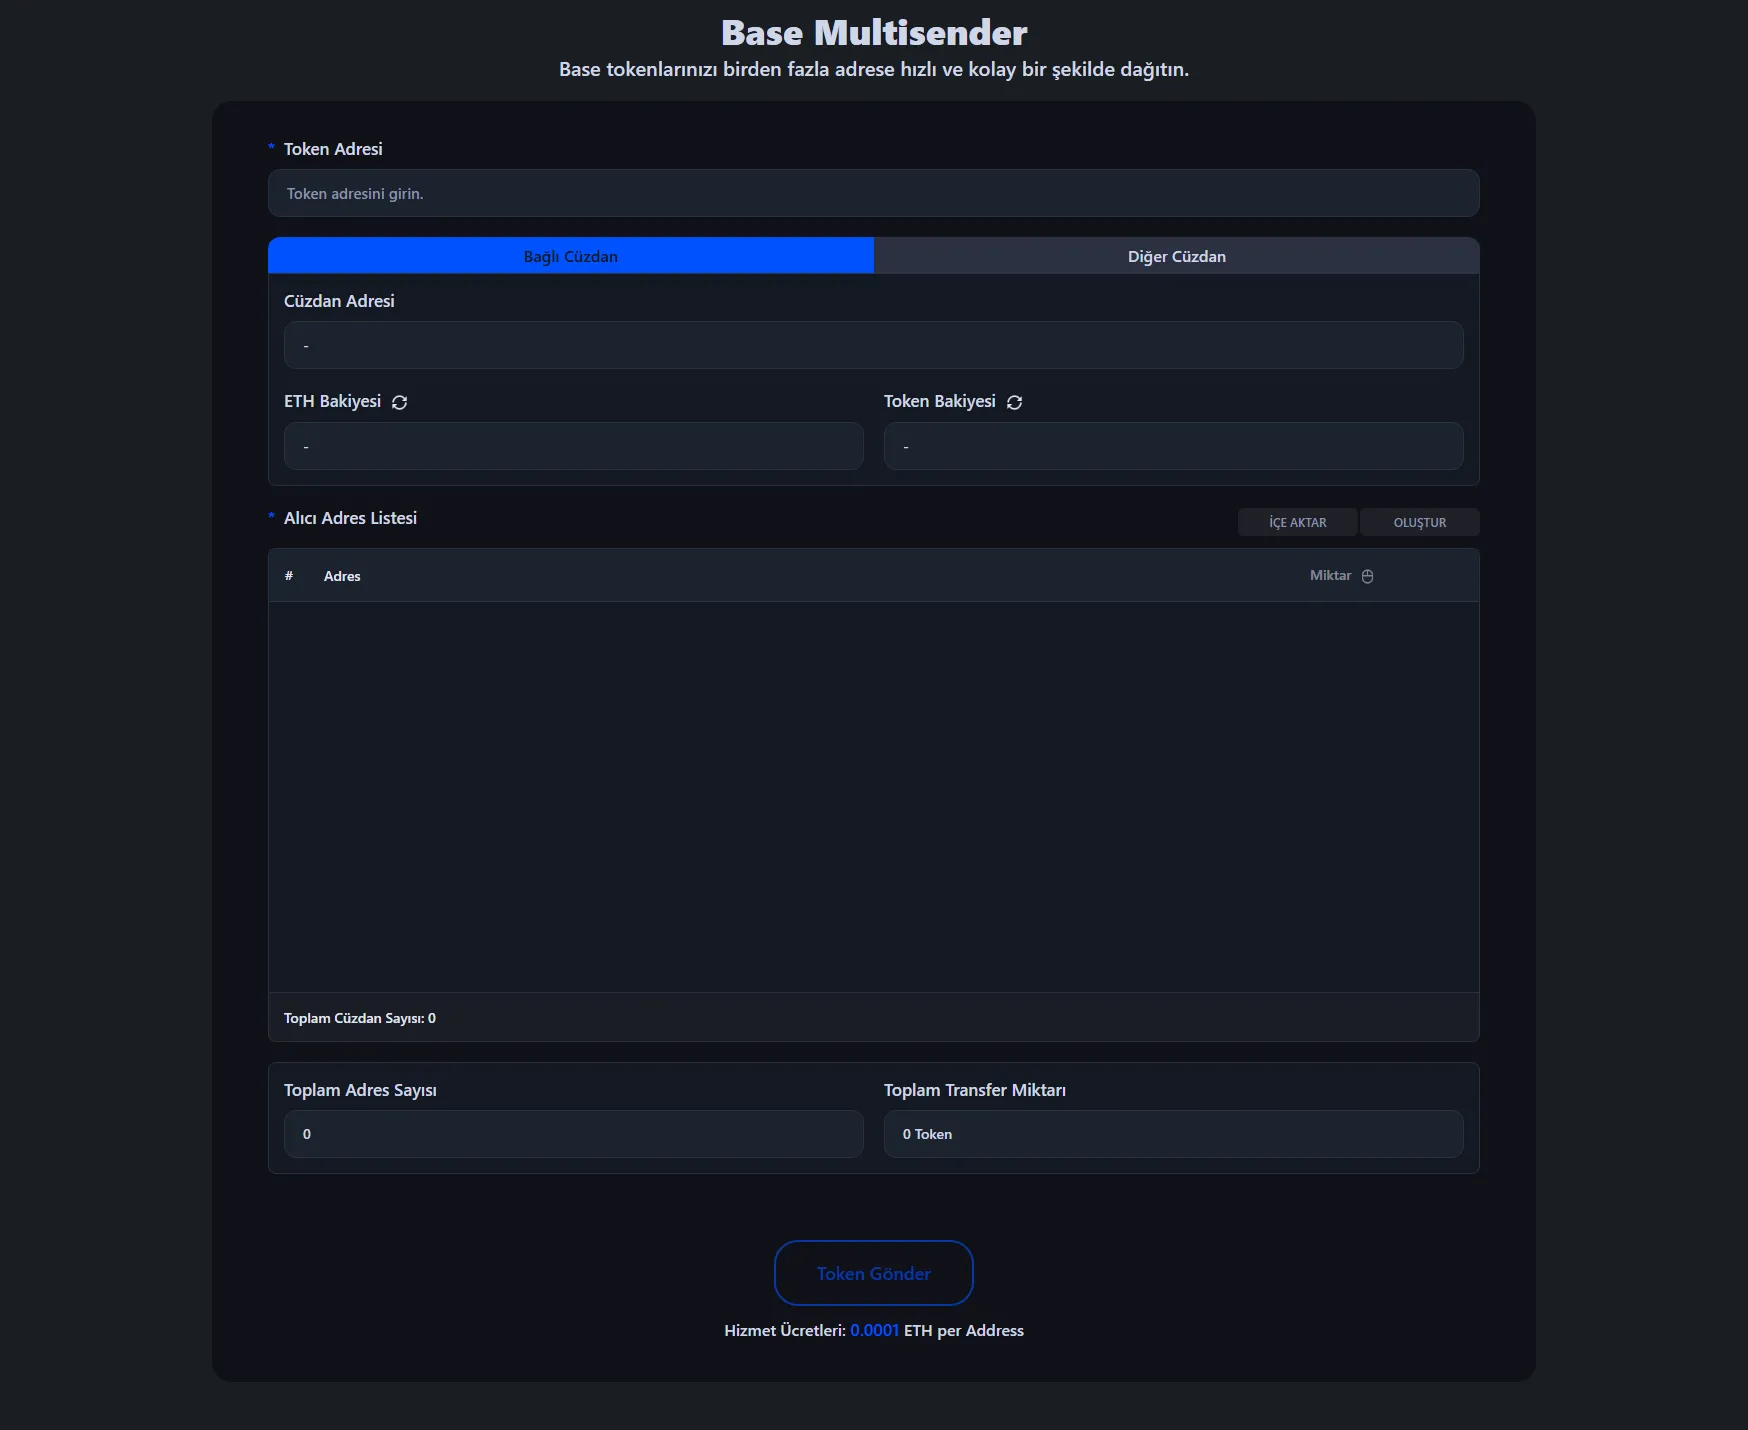Click the Base Multisender page title
This screenshot has height=1430, width=1748.
click(873, 33)
